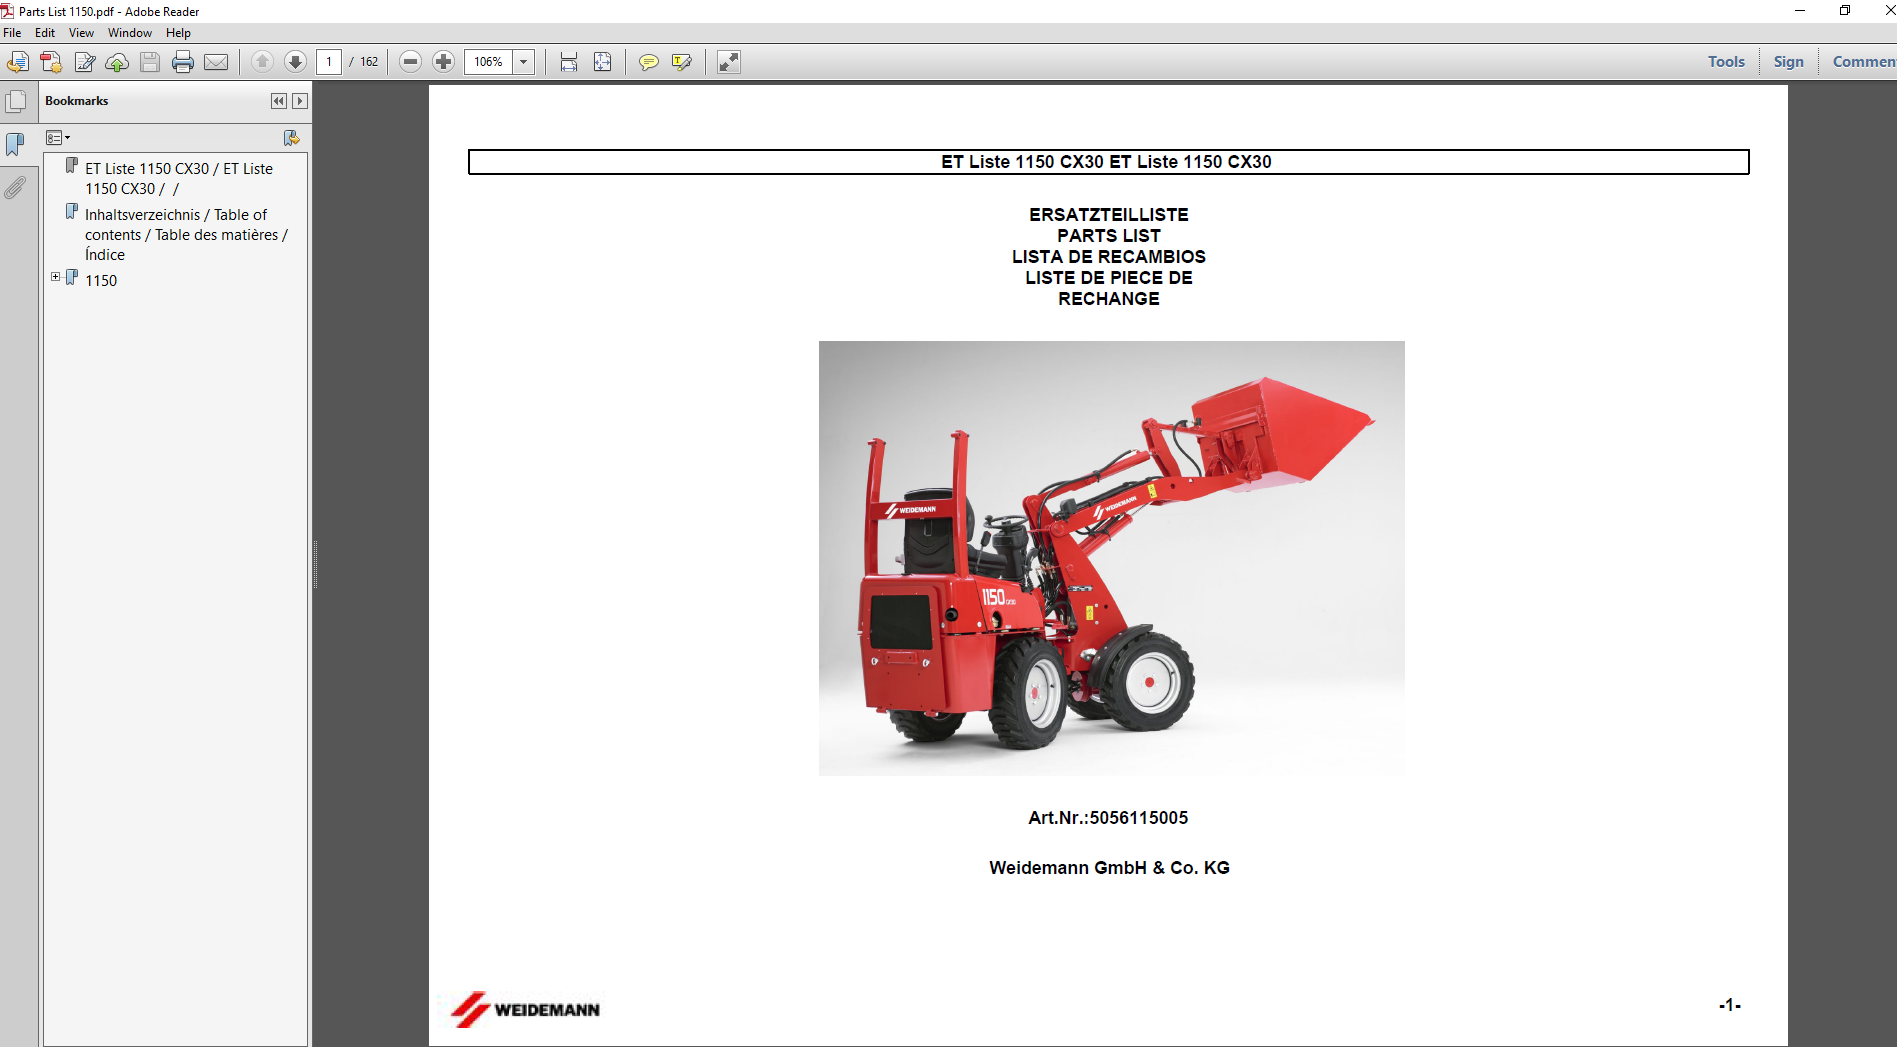
Task: Go to next page arrow
Action: [295, 62]
